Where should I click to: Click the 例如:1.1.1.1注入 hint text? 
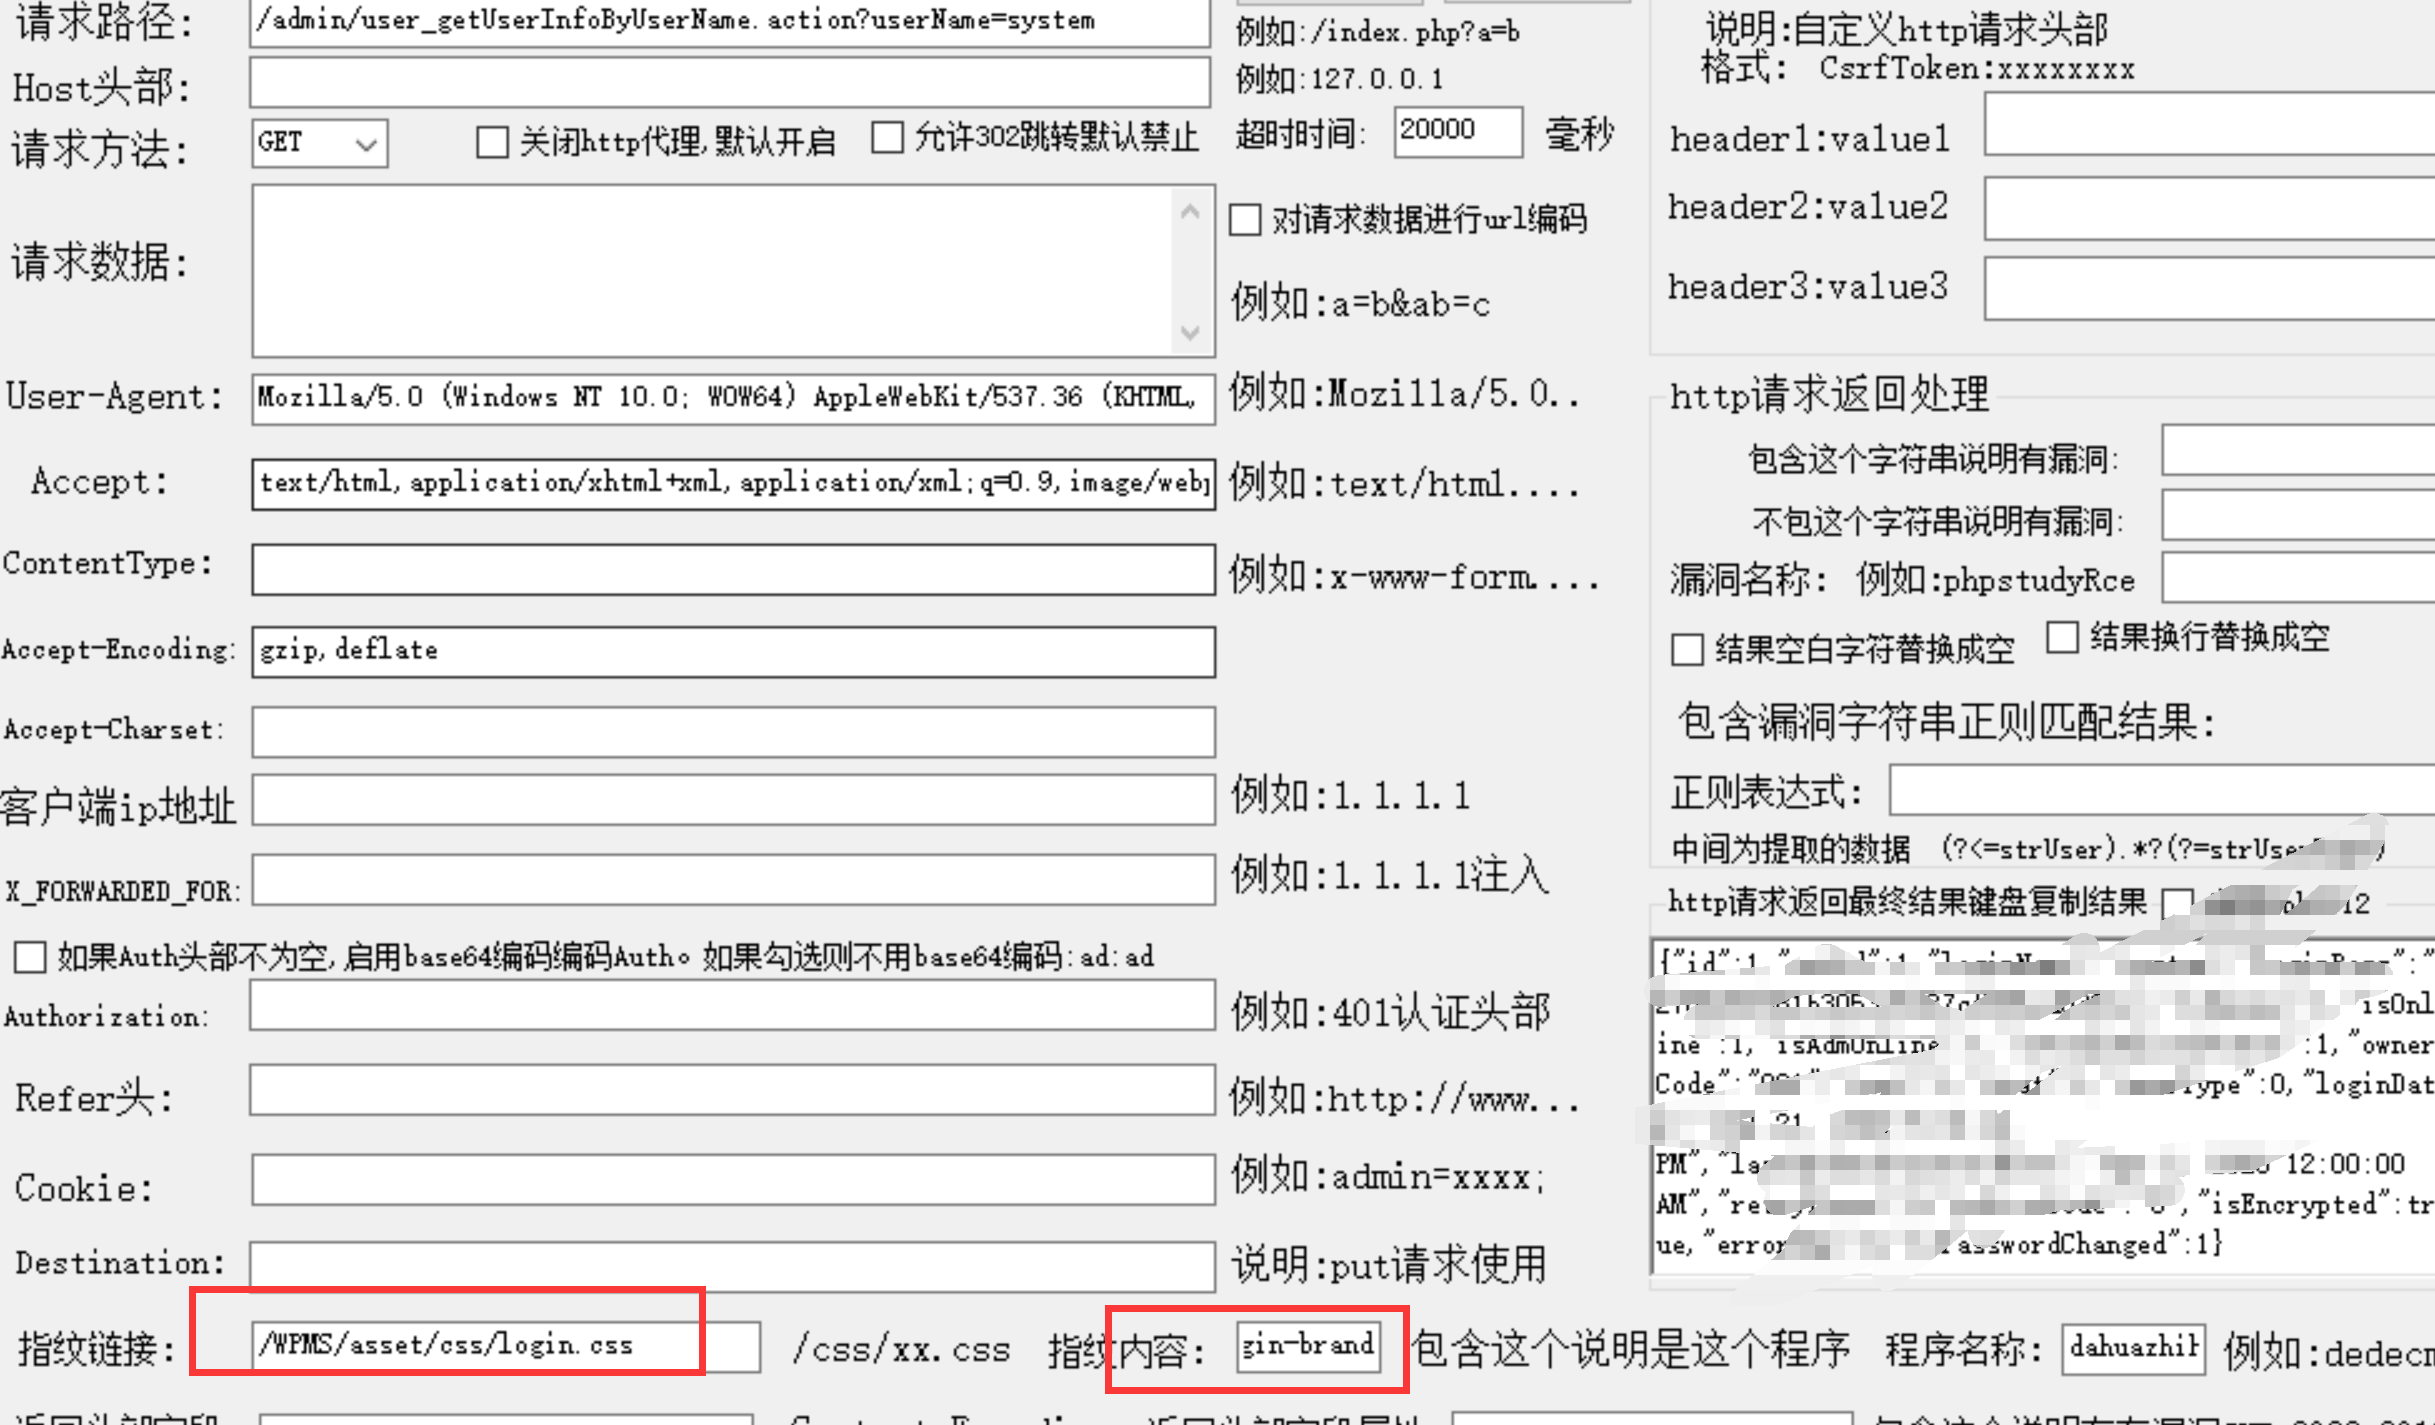1390,875
